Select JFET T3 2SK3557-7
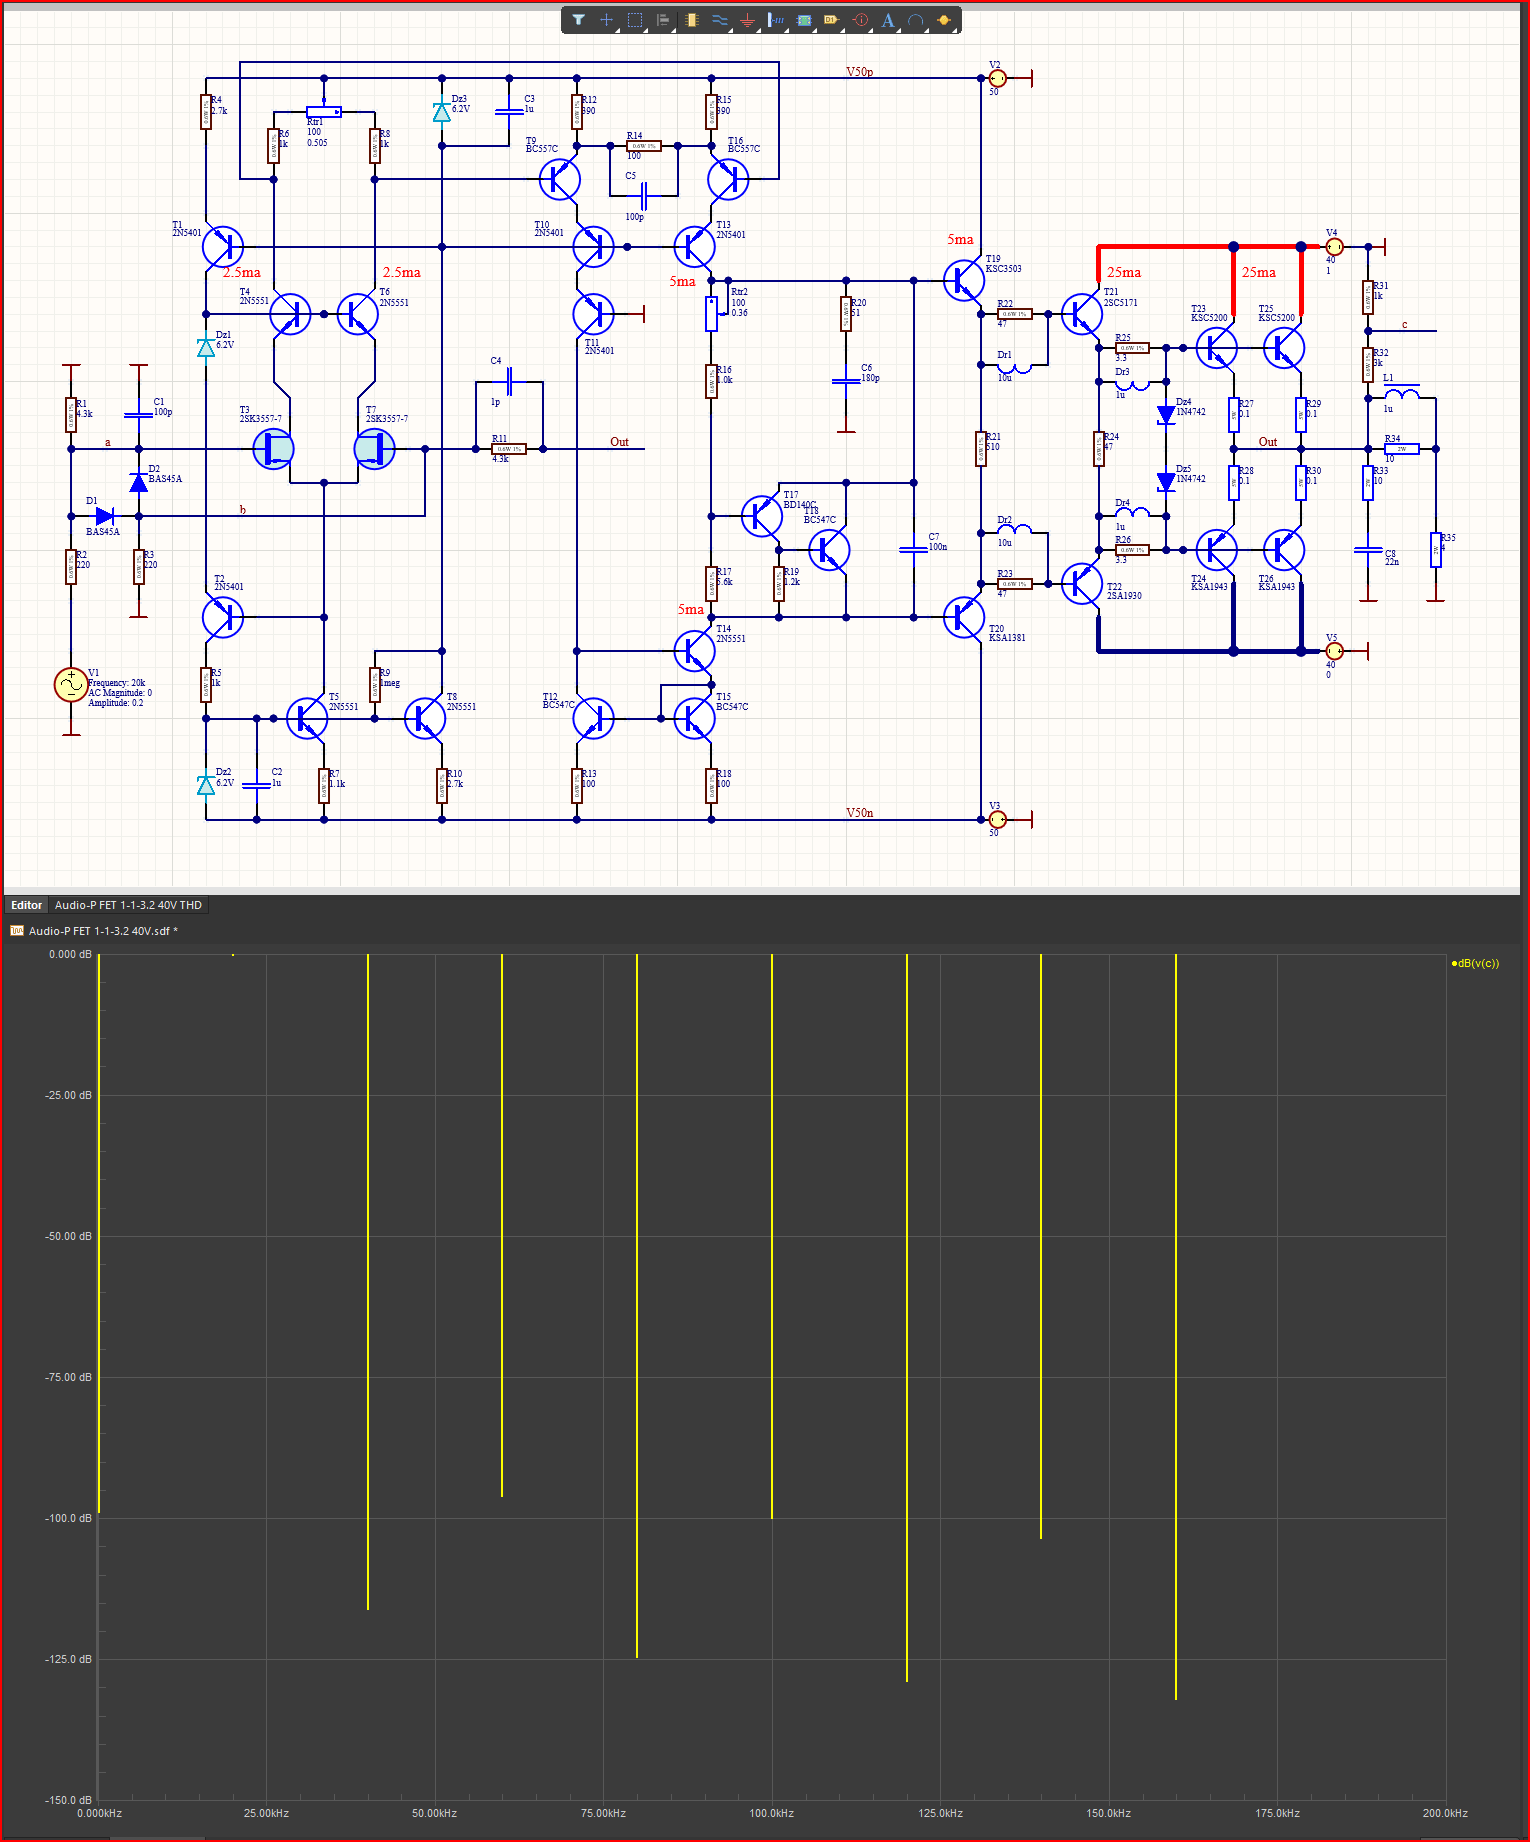The width and height of the screenshot is (1530, 1842). pos(273,449)
